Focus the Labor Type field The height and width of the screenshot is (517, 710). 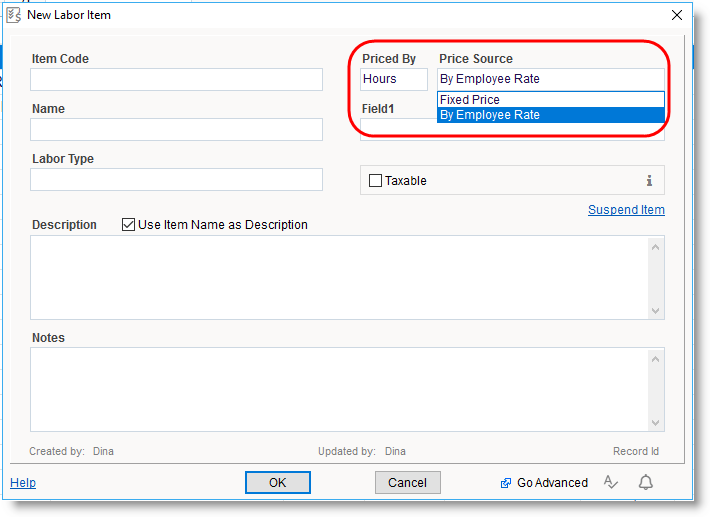click(x=176, y=180)
